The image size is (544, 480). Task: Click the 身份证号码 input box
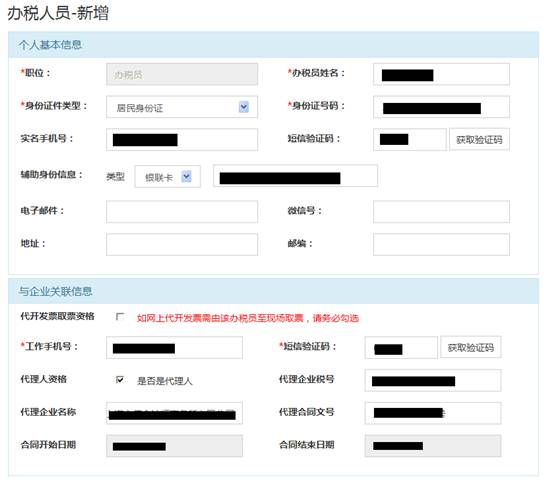[x=441, y=107]
